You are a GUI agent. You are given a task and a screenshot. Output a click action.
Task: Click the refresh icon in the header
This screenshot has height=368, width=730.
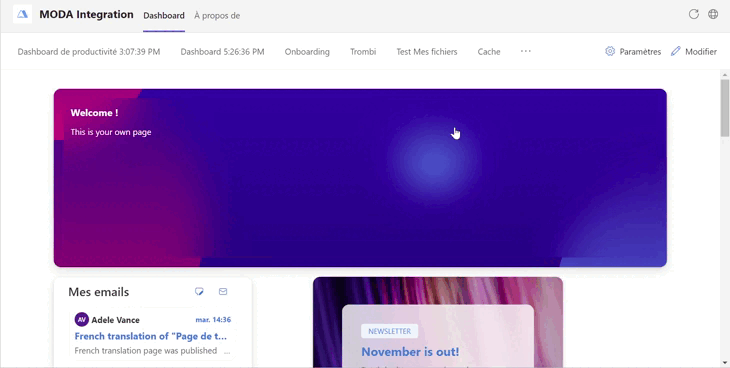(x=694, y=14)
